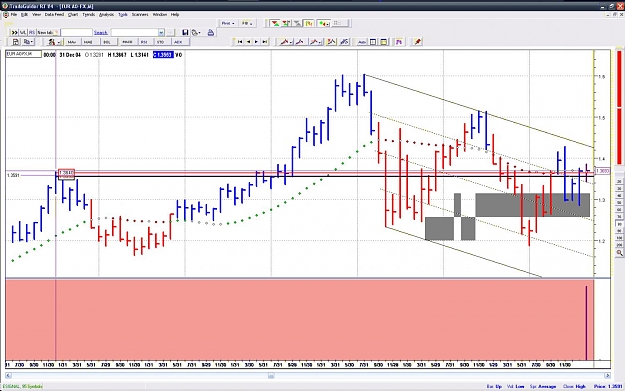
Task: Open the Scanners menu
Action: 140,14
